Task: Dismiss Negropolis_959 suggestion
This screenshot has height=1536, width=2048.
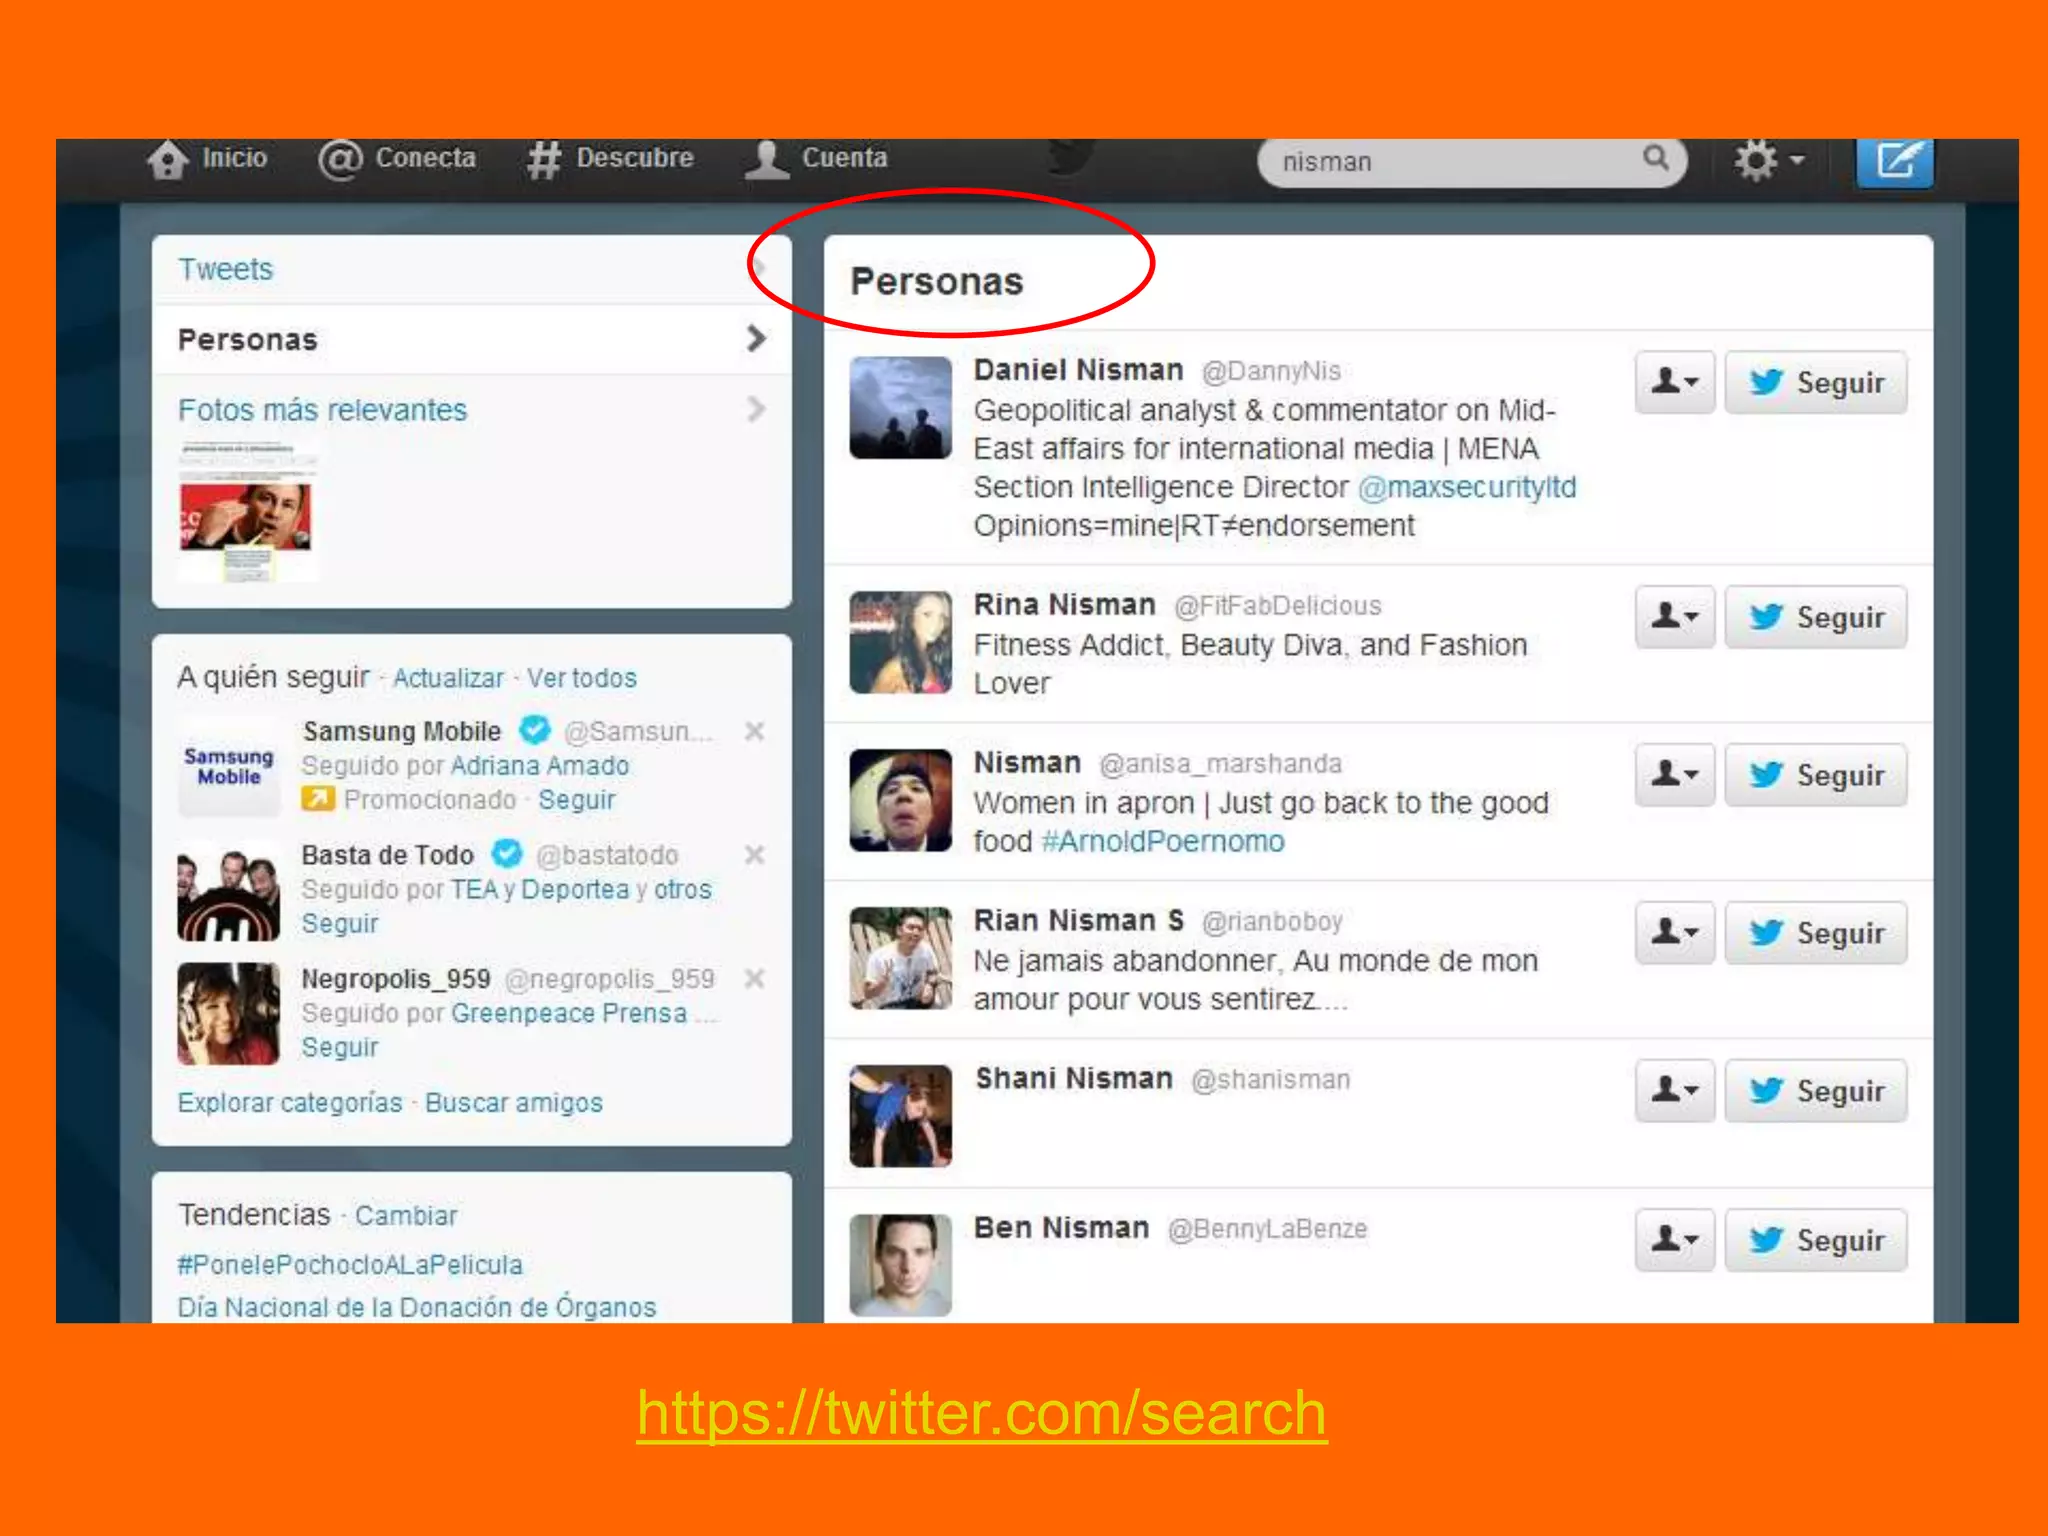Action: (x=755, y=979)
